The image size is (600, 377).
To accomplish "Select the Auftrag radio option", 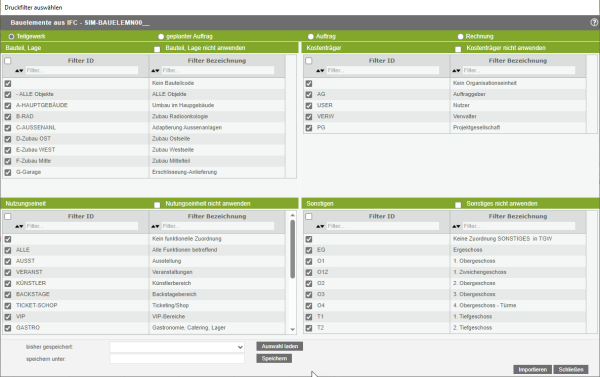I will point(311,37).
